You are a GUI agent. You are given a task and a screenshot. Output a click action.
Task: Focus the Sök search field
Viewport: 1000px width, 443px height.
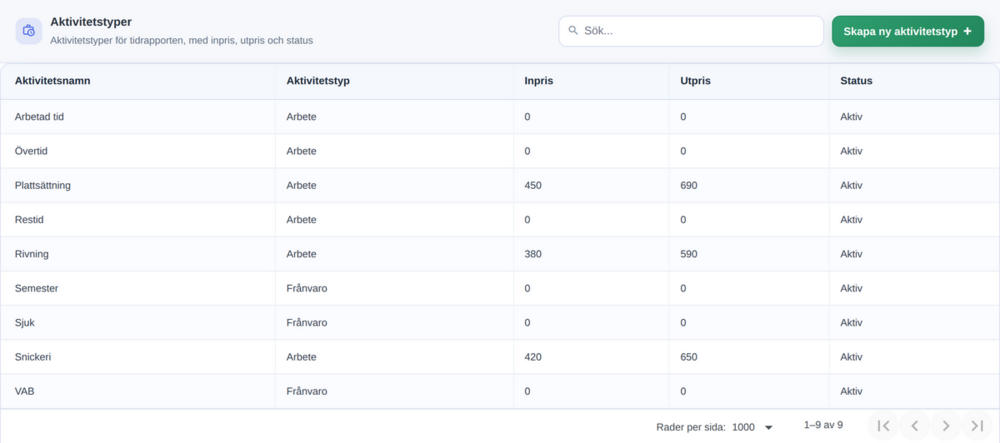click(691, 31)
